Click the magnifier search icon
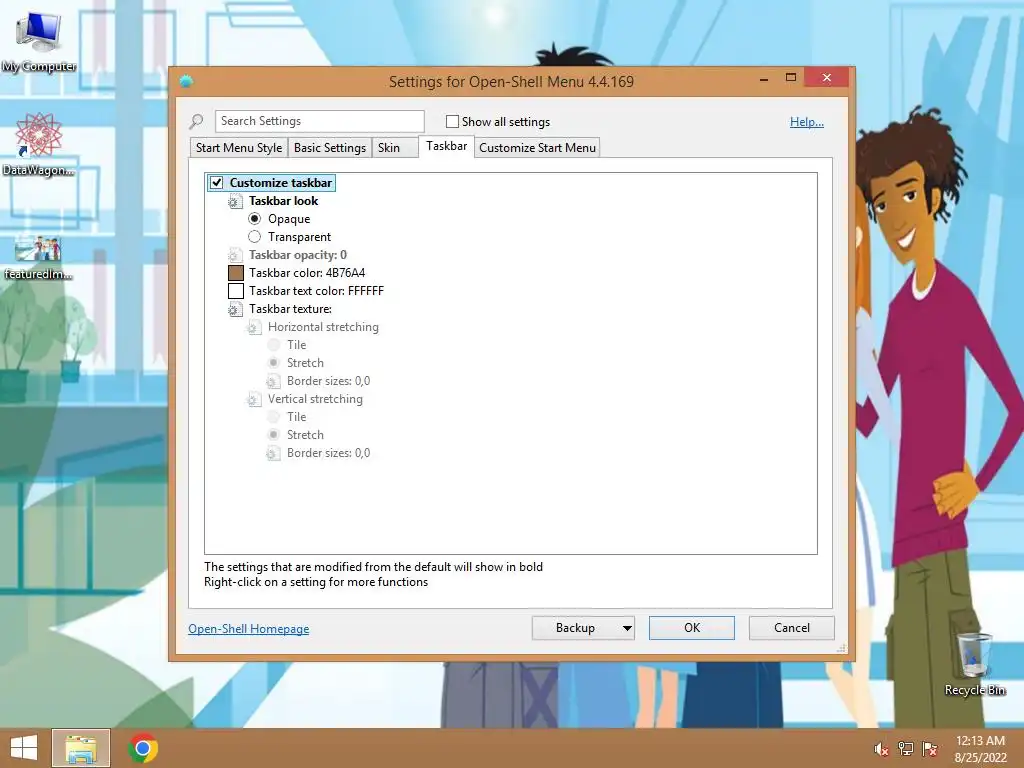1024x768 pixels. 196,121
